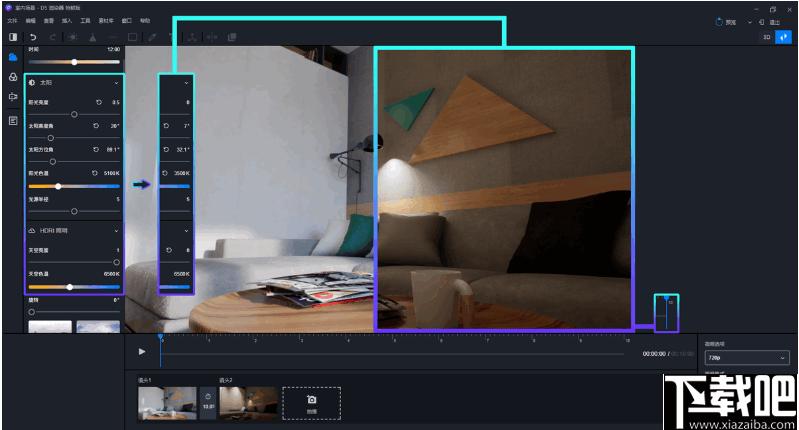Click the blue timeline playhead marker
The width and height of the screenshot is (799, 430).
161,337
